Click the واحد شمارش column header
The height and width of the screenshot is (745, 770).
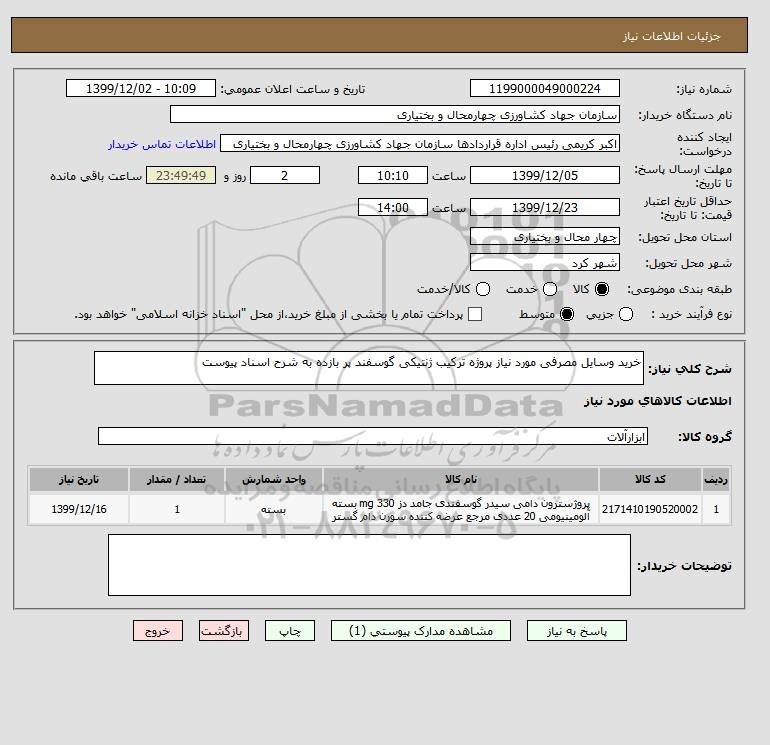pyautogui.click(x=274, y=479)
